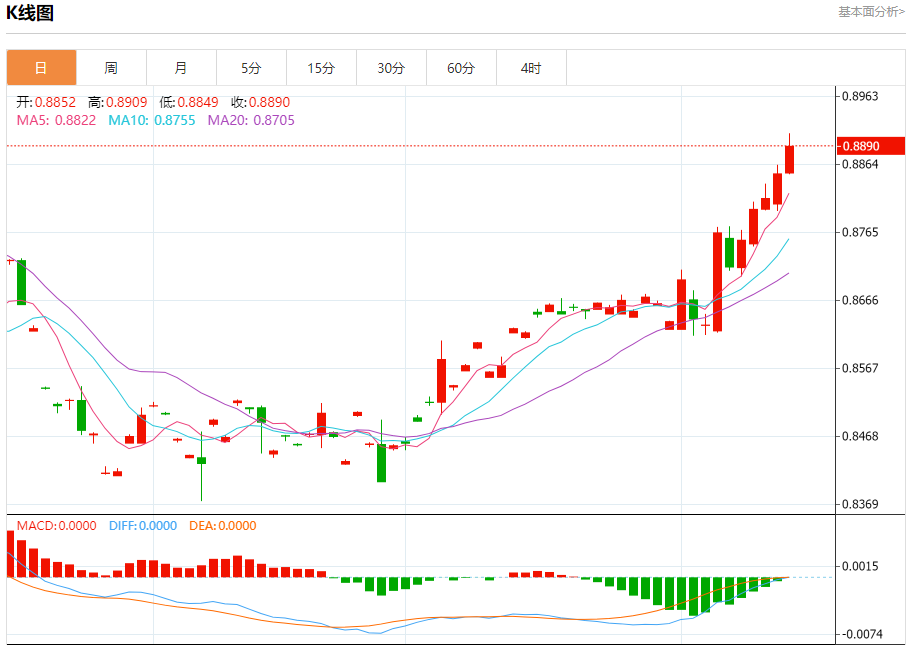Select the 日 daily chart tab
This screenshot has height=645, width=908.
[41, 68]
